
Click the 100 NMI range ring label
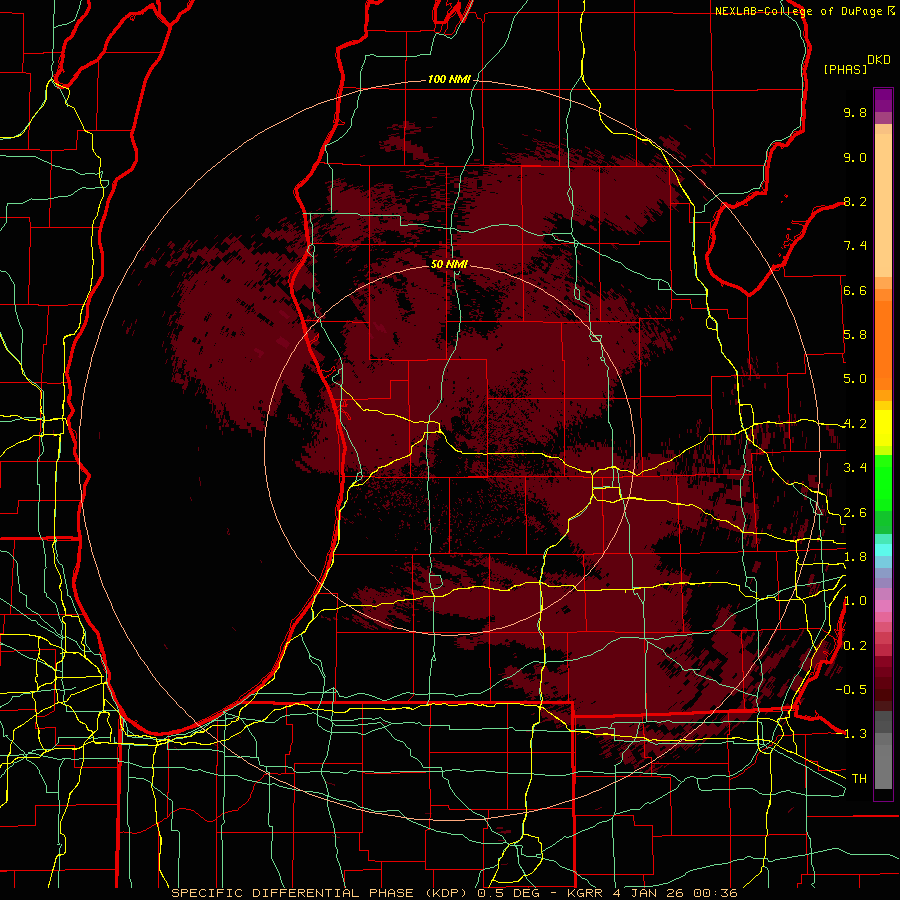(x=449, y=79)
